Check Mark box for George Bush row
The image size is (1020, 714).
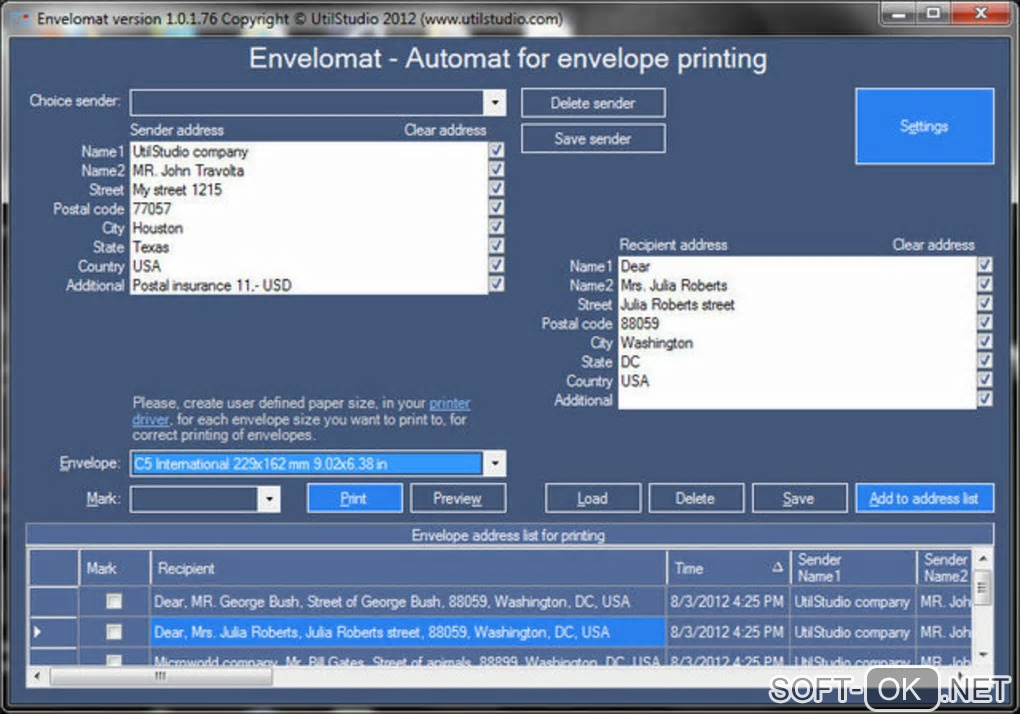(x=114, y=602)
